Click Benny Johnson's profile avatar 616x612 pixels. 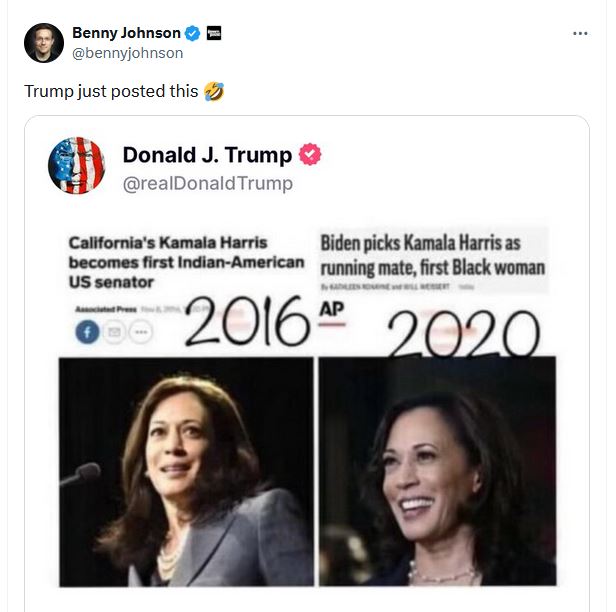[x=44, y=44]
